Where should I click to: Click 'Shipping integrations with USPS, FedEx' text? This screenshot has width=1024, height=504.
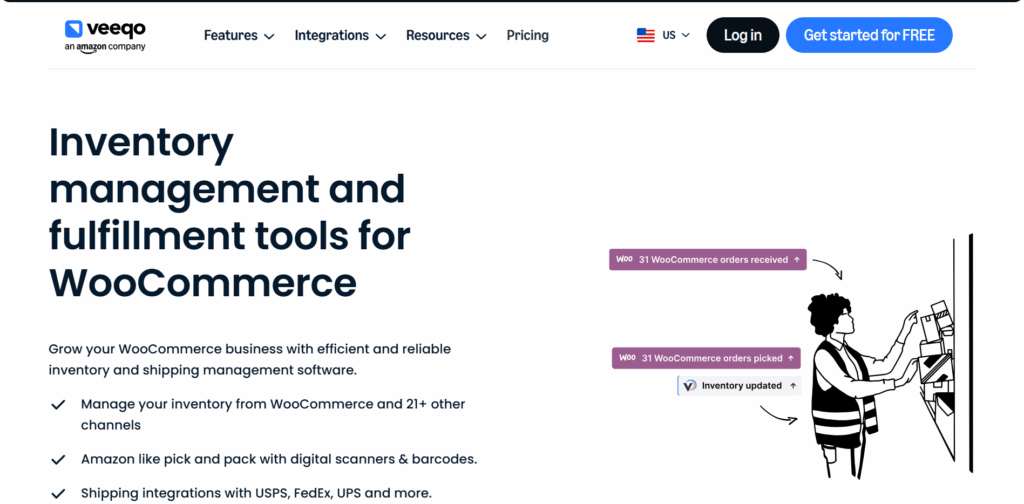(256, 493)
